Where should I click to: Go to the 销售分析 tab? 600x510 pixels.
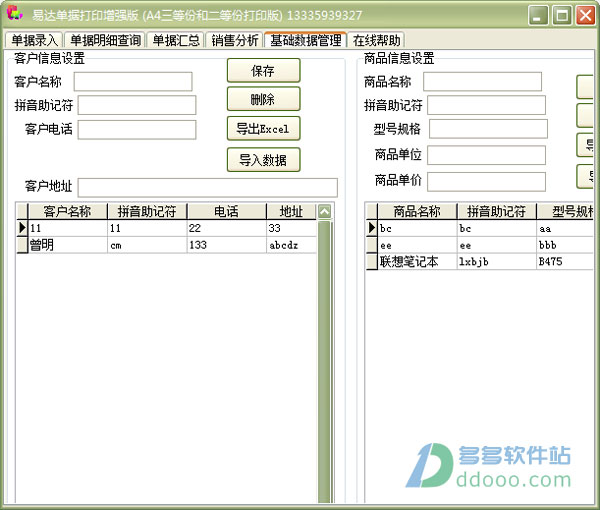pos(234,40)
